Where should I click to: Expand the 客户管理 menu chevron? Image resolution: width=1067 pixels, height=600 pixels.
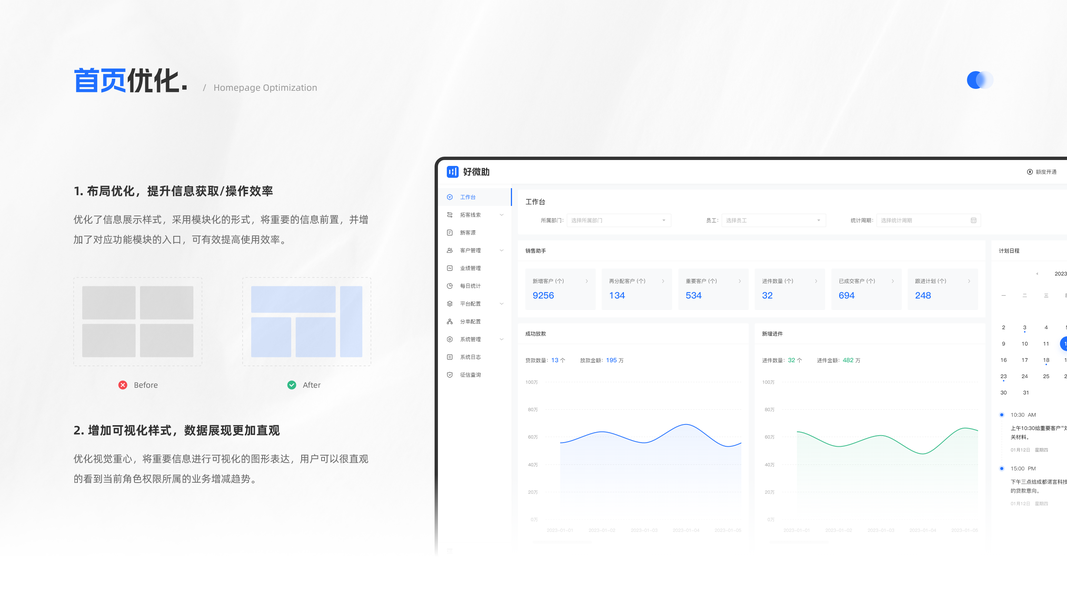click(502, 250)
